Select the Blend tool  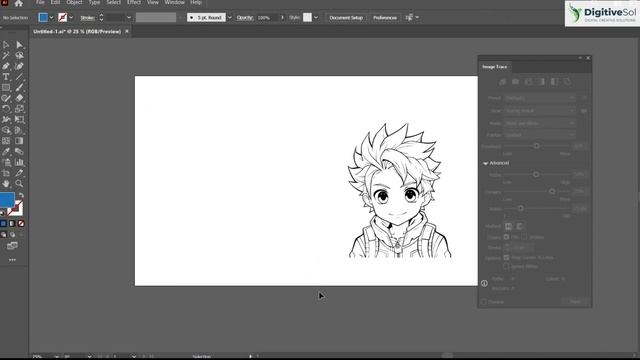19,152
